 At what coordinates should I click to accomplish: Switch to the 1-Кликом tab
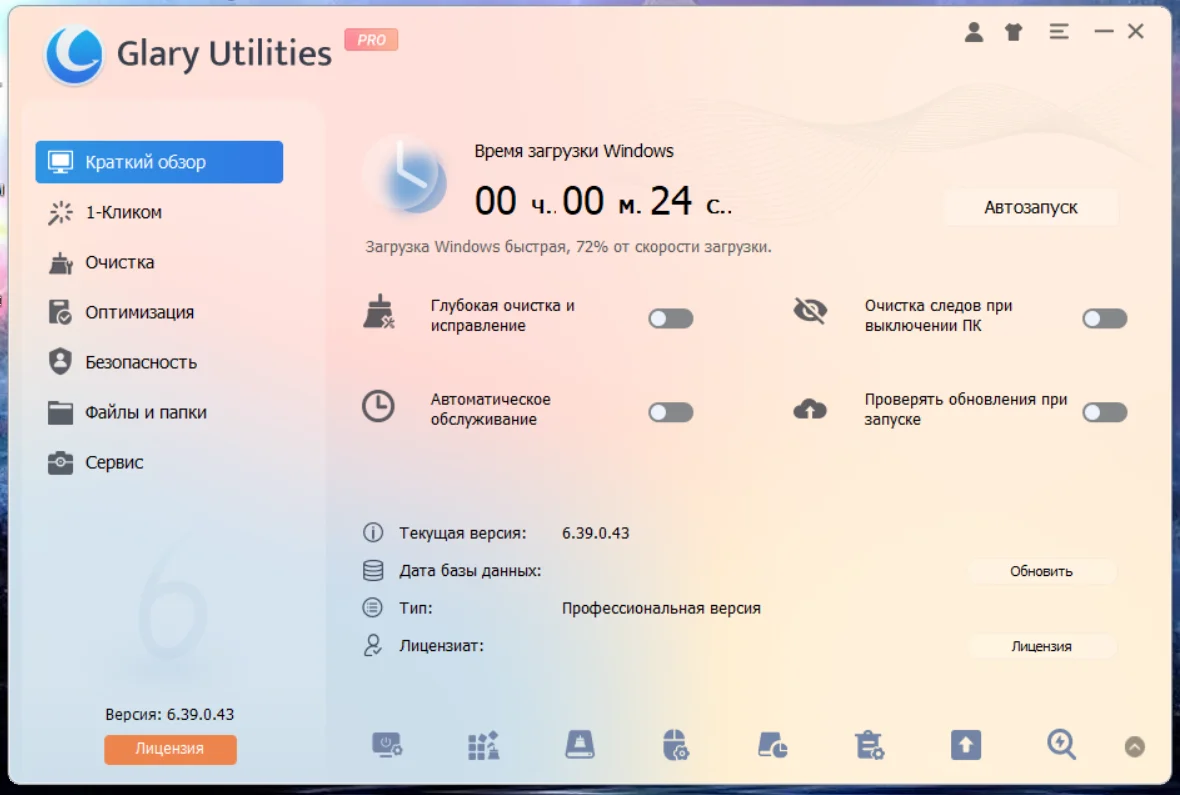coord(123,212)
